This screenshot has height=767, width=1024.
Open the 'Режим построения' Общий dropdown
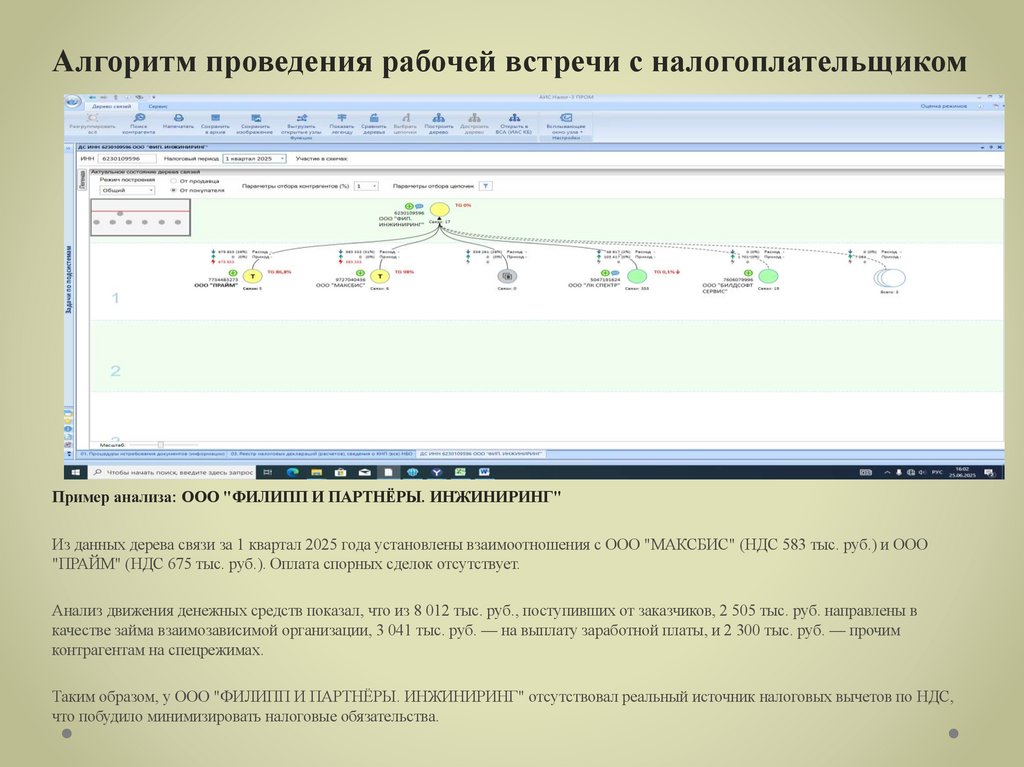[x=127, y=190]
